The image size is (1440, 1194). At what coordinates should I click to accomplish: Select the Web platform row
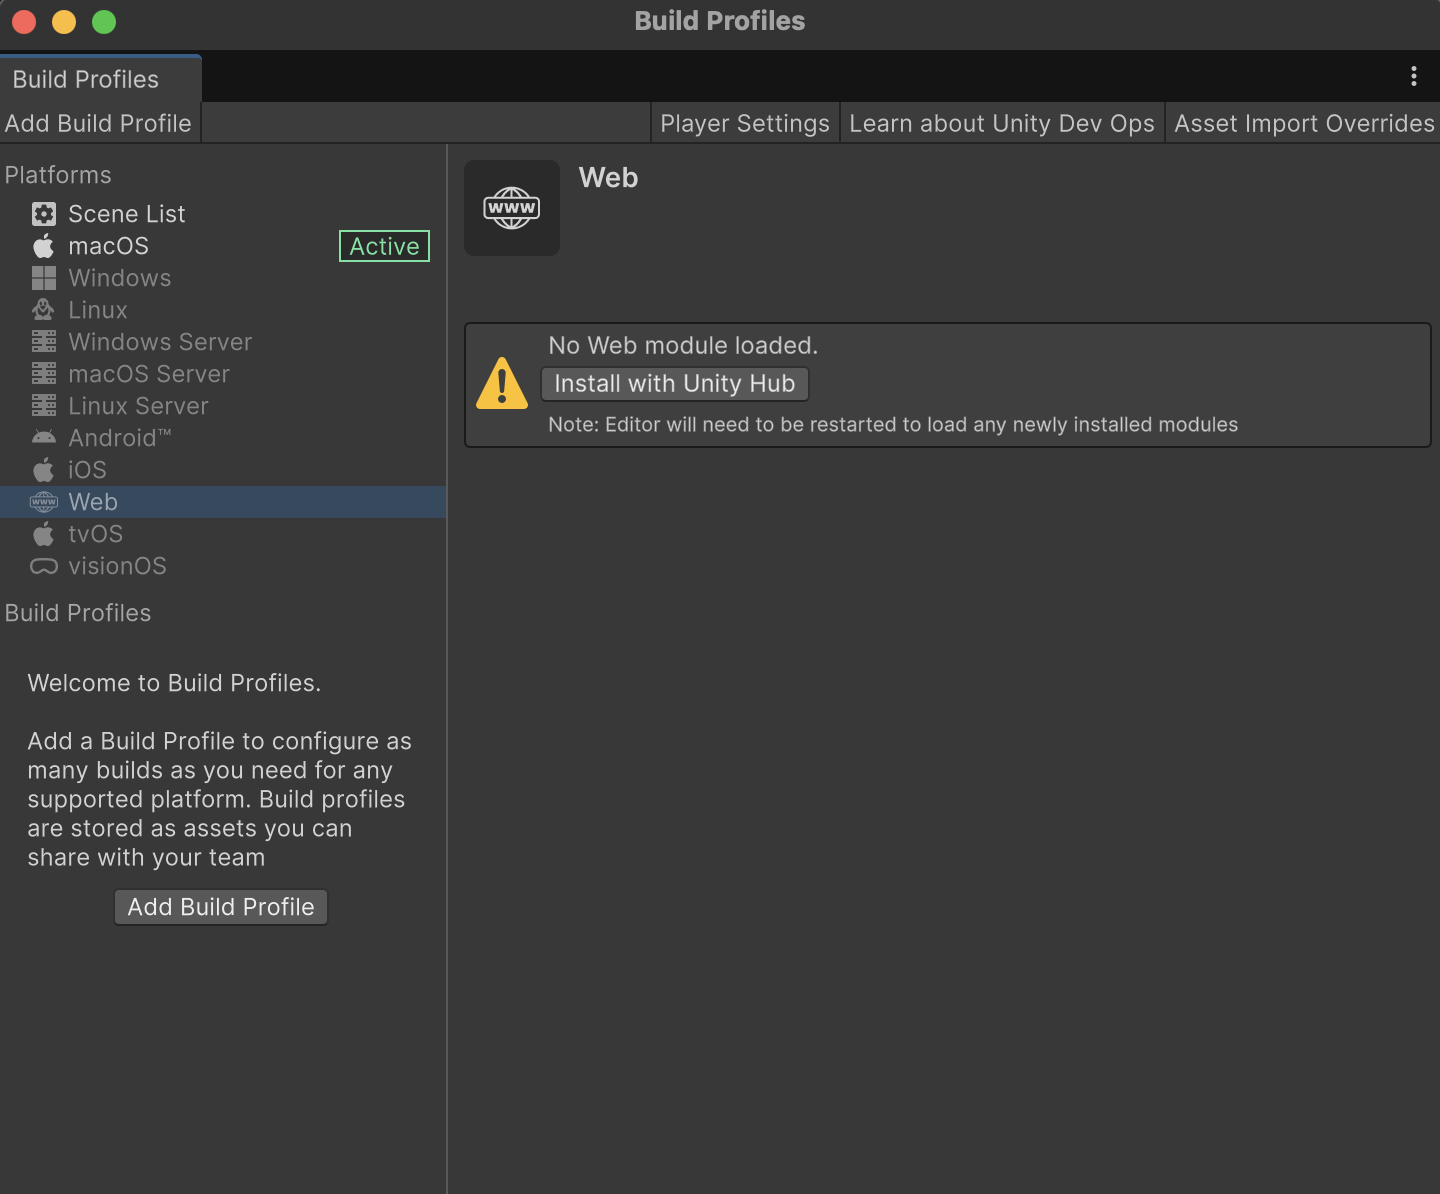(x=223, y=502)
